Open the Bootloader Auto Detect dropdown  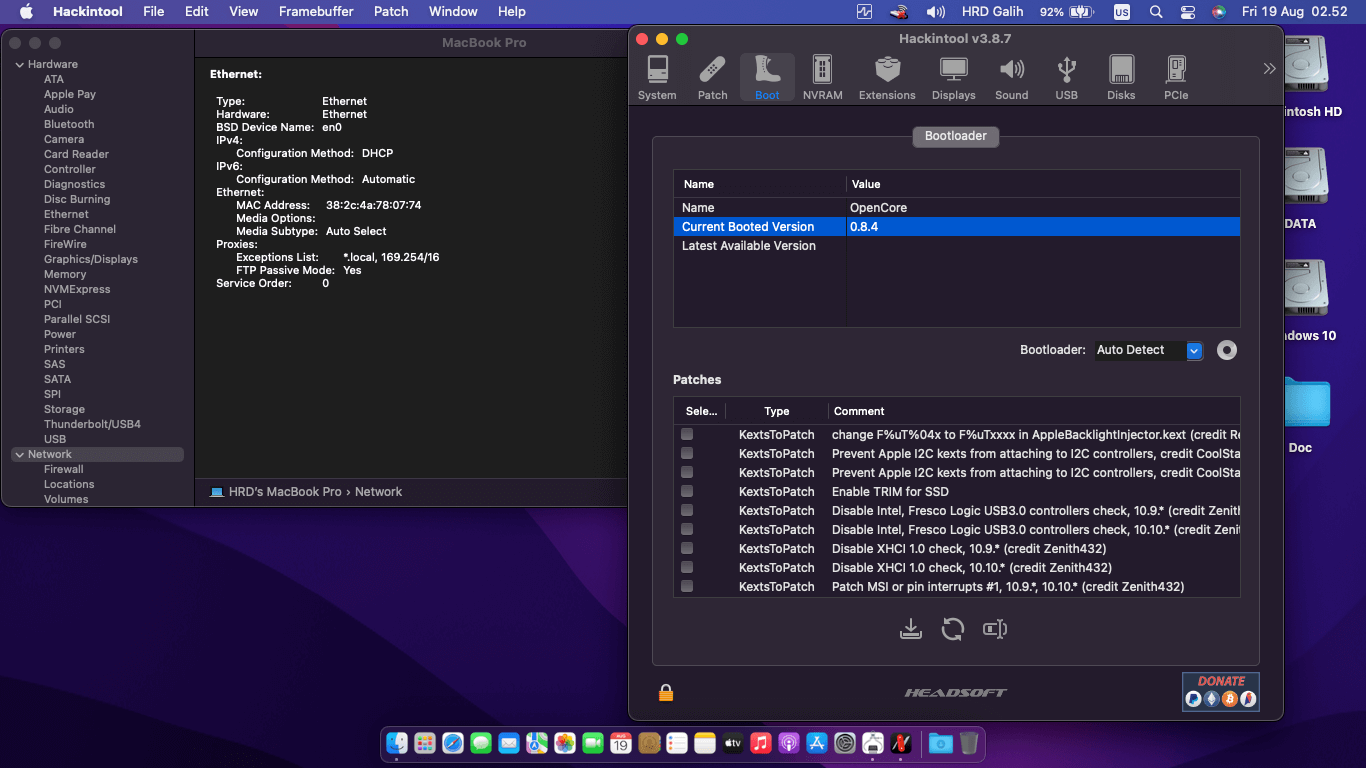click(1148, 350)
